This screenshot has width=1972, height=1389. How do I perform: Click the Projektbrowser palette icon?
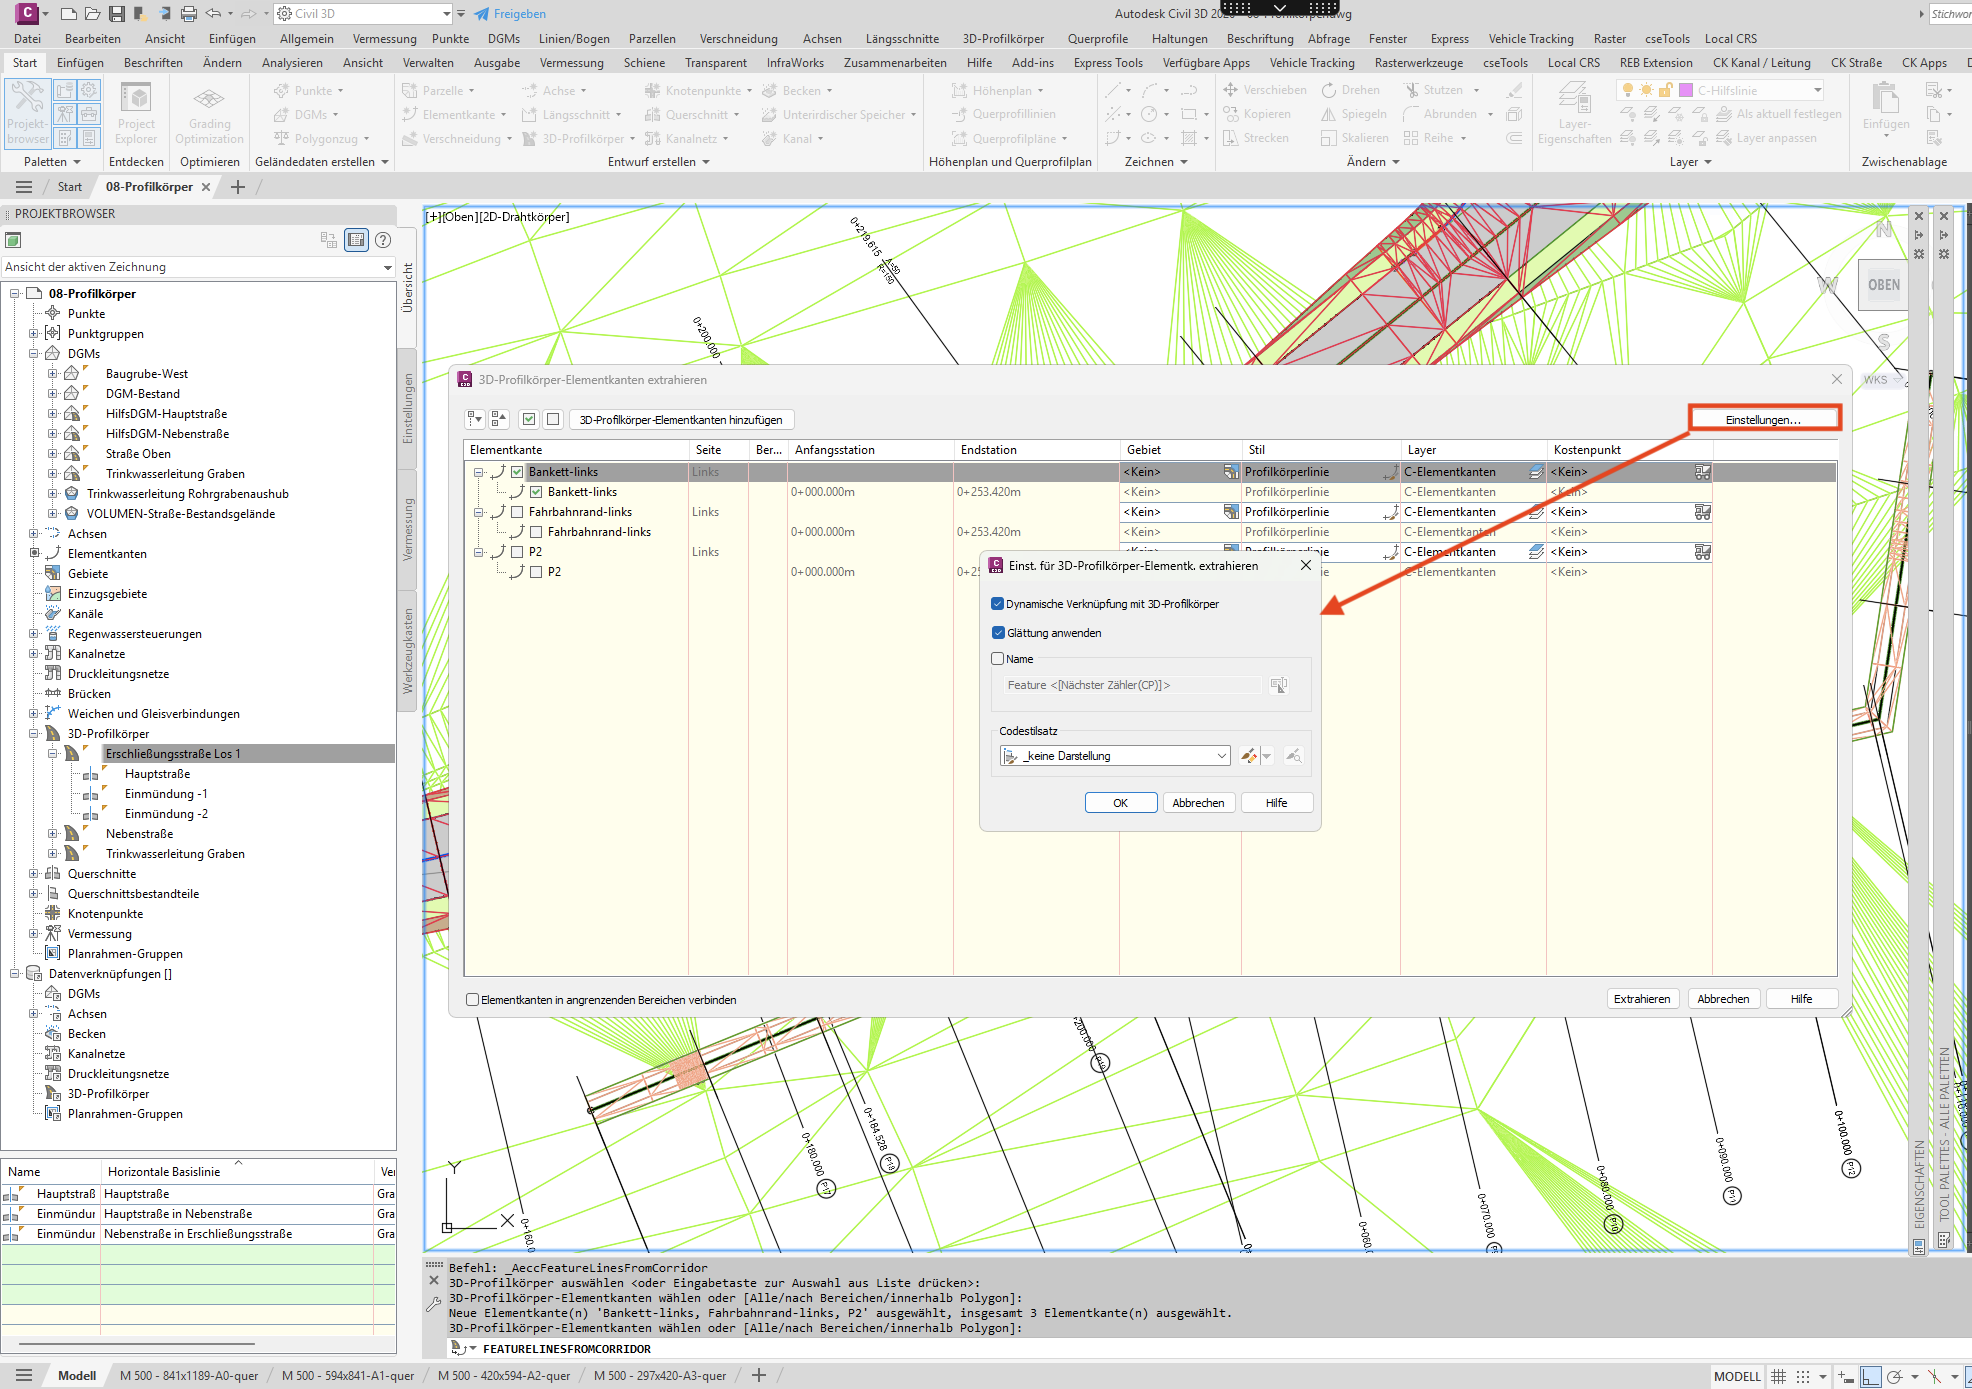coord(28,113)
